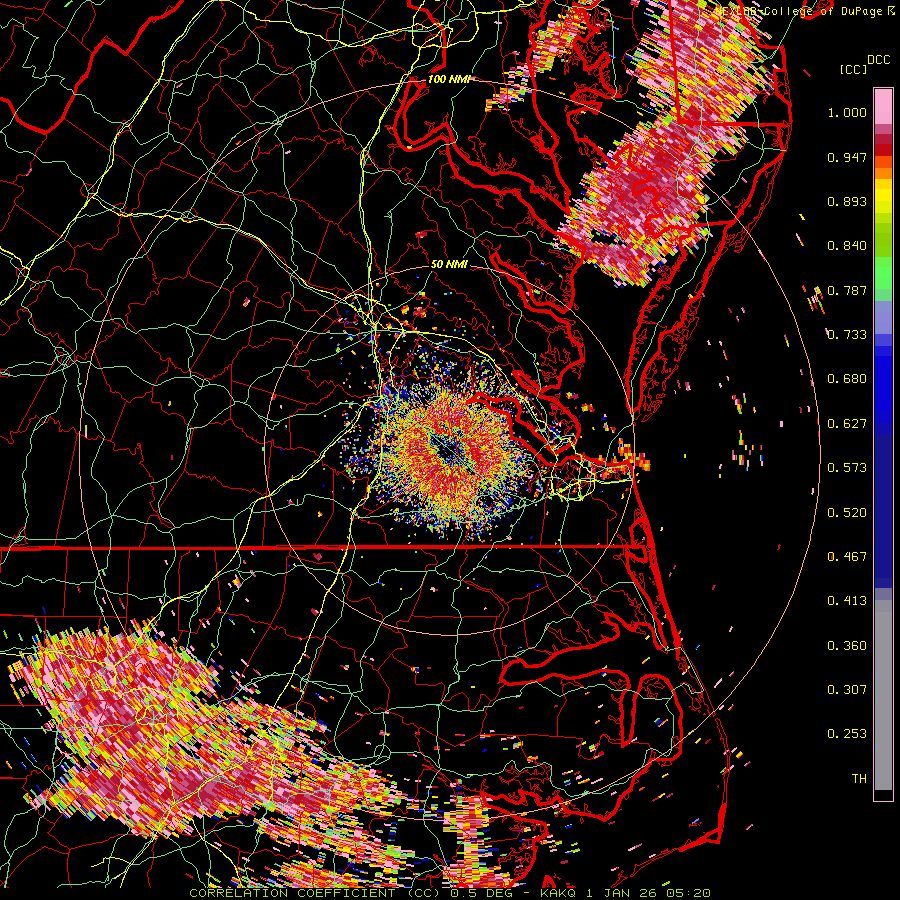
Task: Click the Correlation Coefficient caption at bottom
Action: 450,893
